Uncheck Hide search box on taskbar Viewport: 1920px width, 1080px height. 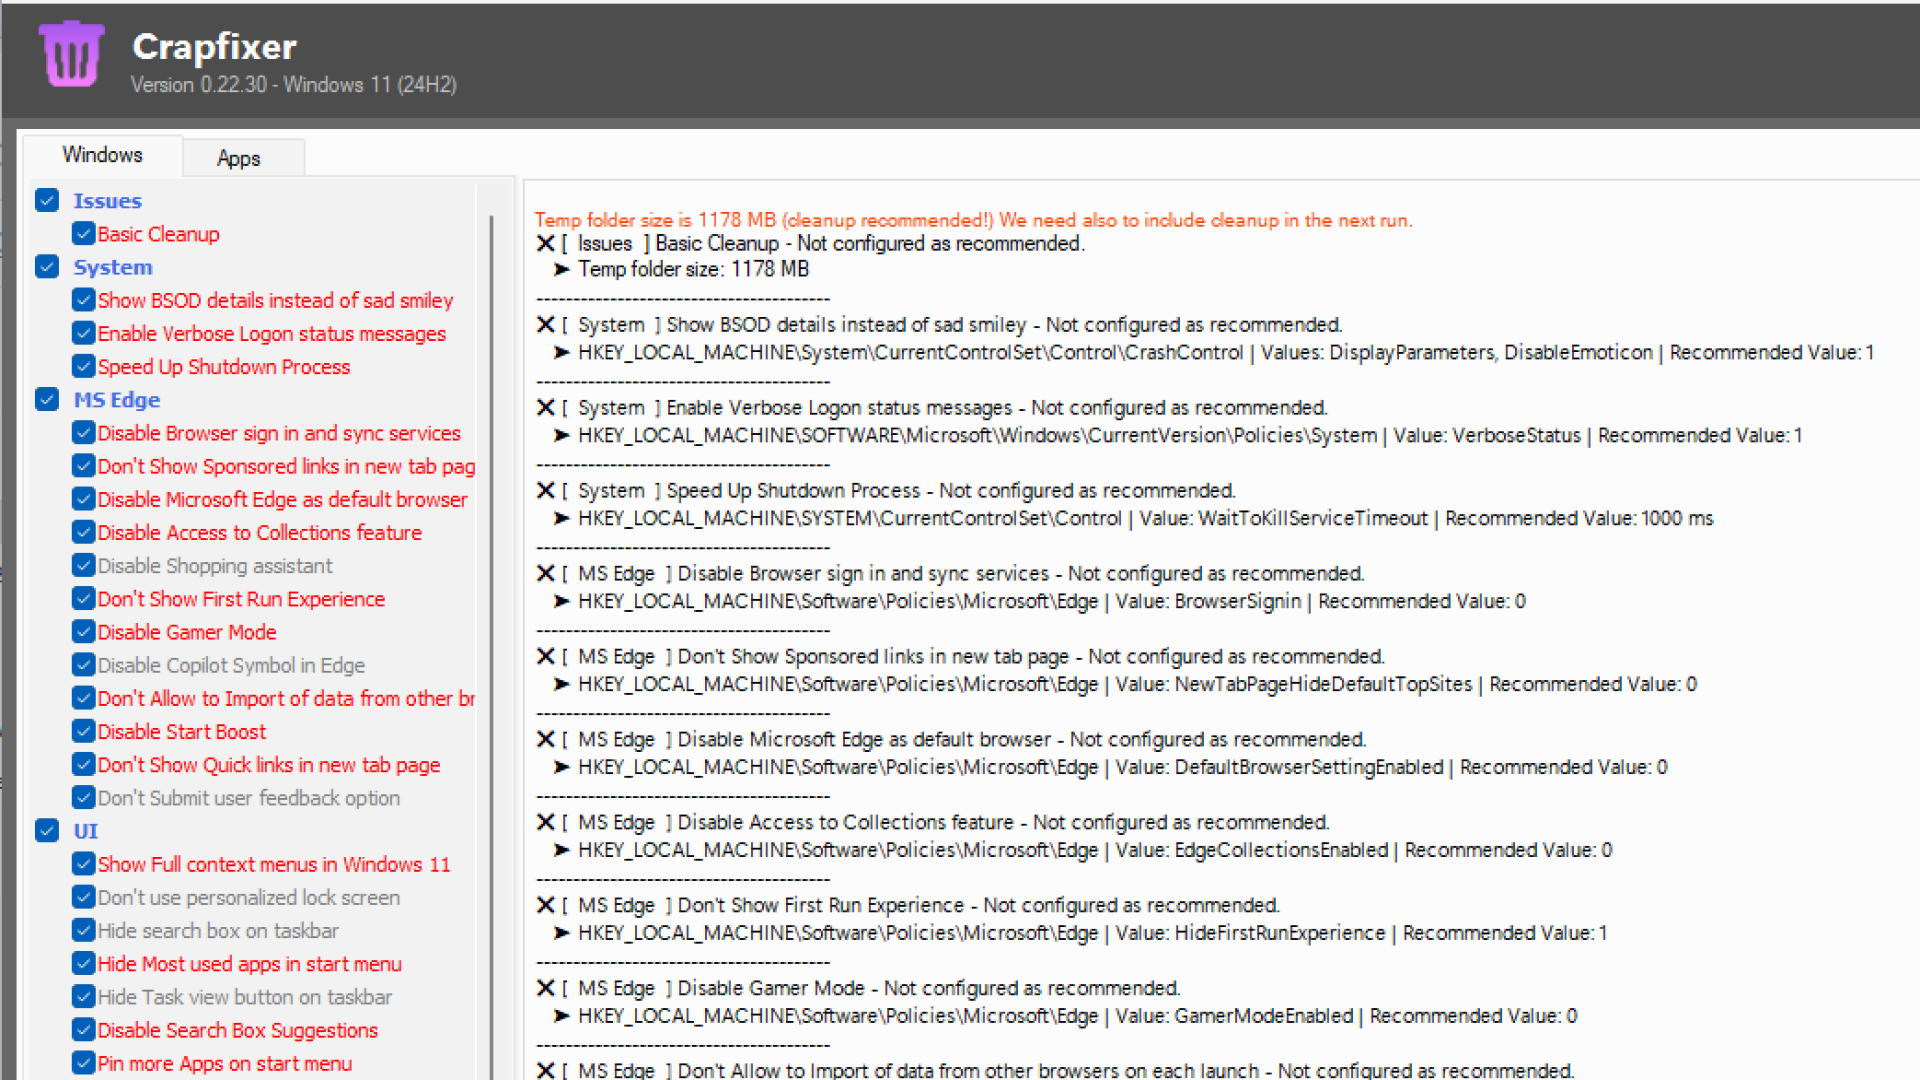click(x=83, y=931)
